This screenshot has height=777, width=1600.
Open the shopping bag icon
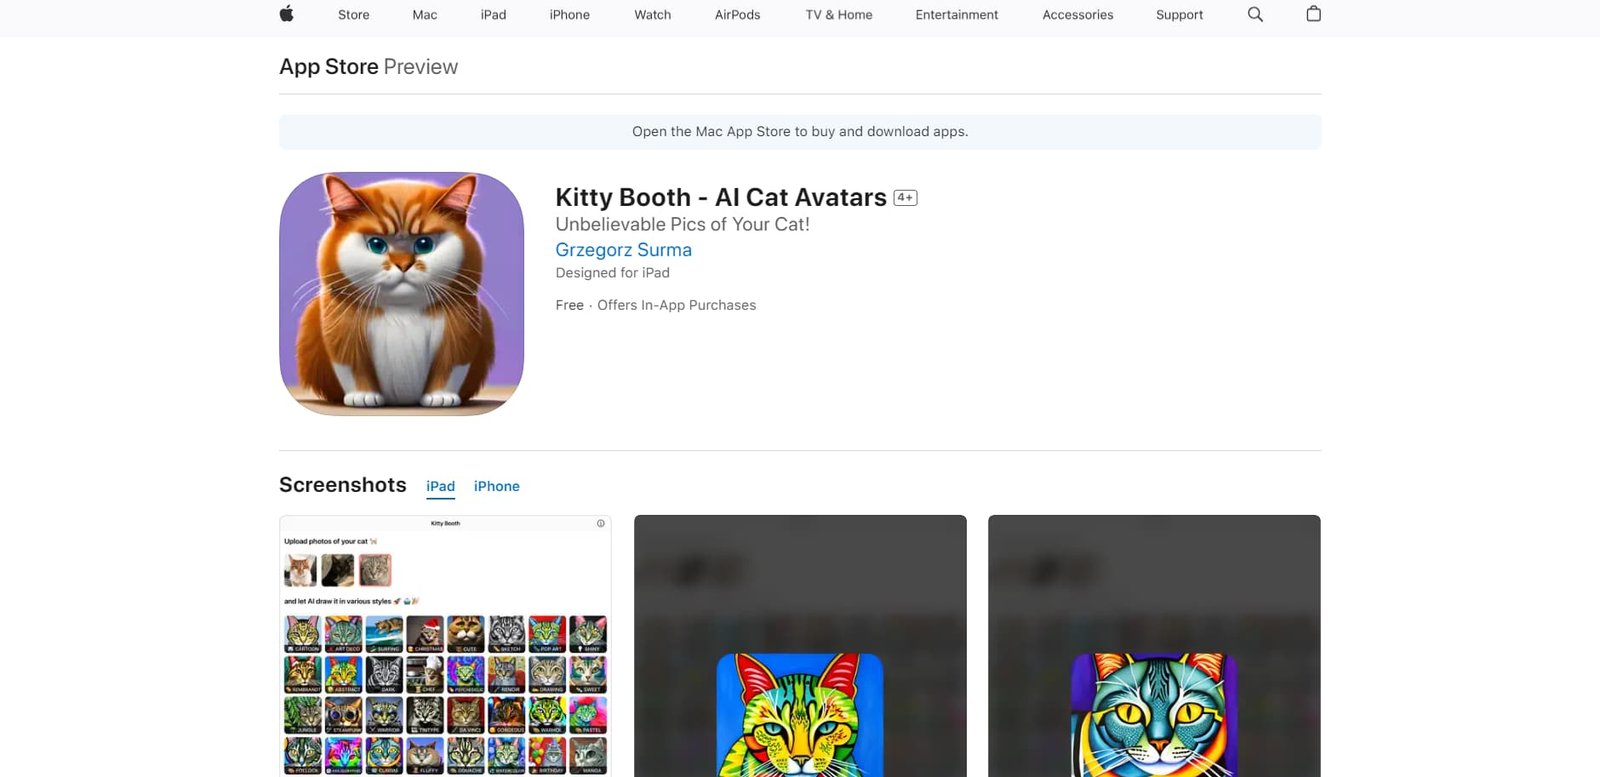pos(1314,14)
